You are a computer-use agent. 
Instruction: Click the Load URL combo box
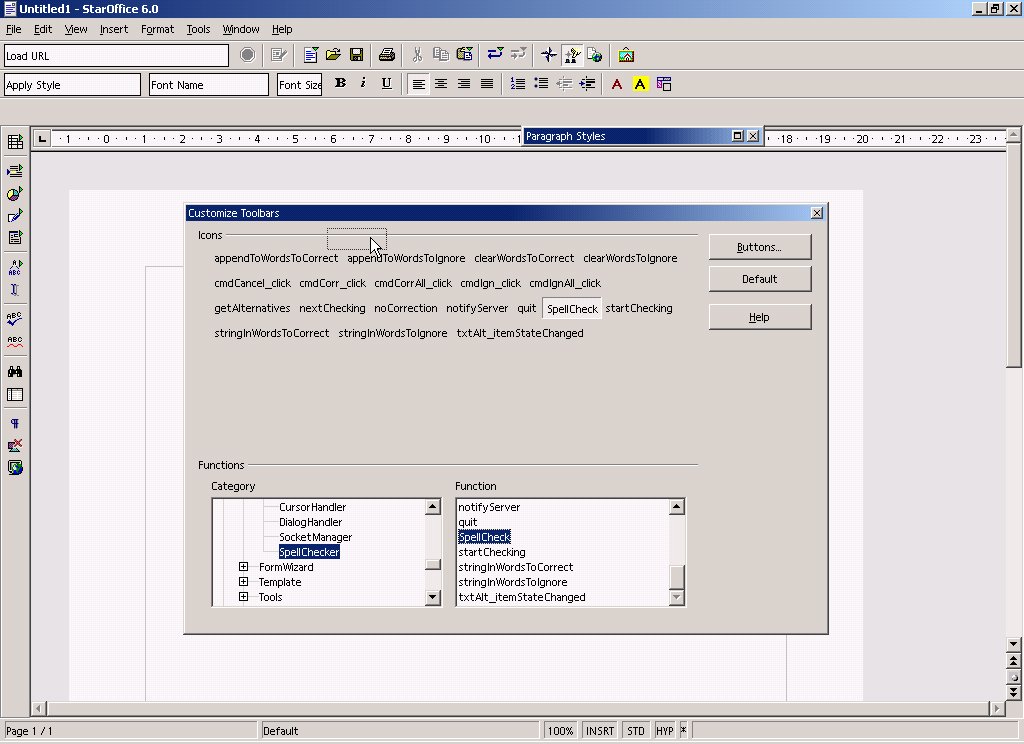(116, 56)
